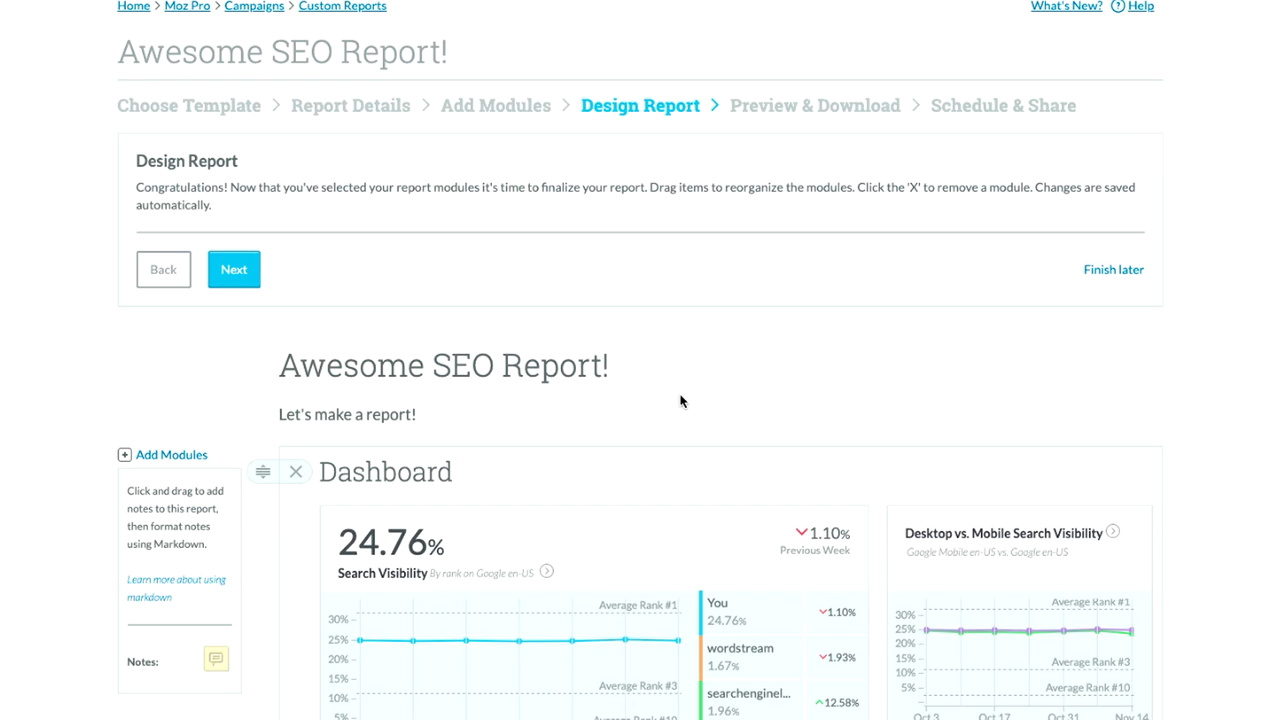
Task: Open the Campaigns breadcrumb link
Action: (x=254, y=6)
